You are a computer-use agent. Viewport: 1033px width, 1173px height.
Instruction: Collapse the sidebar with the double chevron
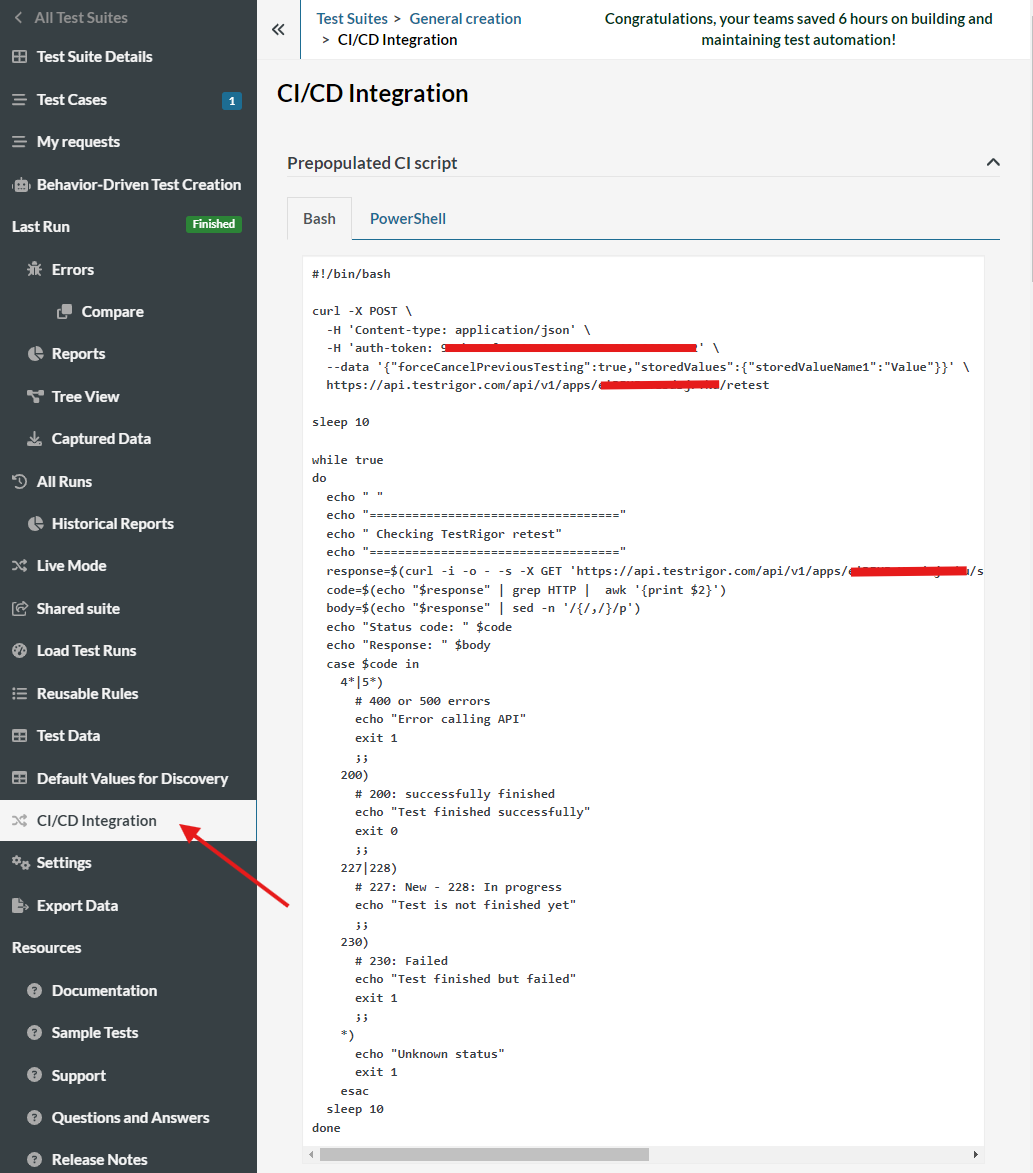[x=278, y=29]
